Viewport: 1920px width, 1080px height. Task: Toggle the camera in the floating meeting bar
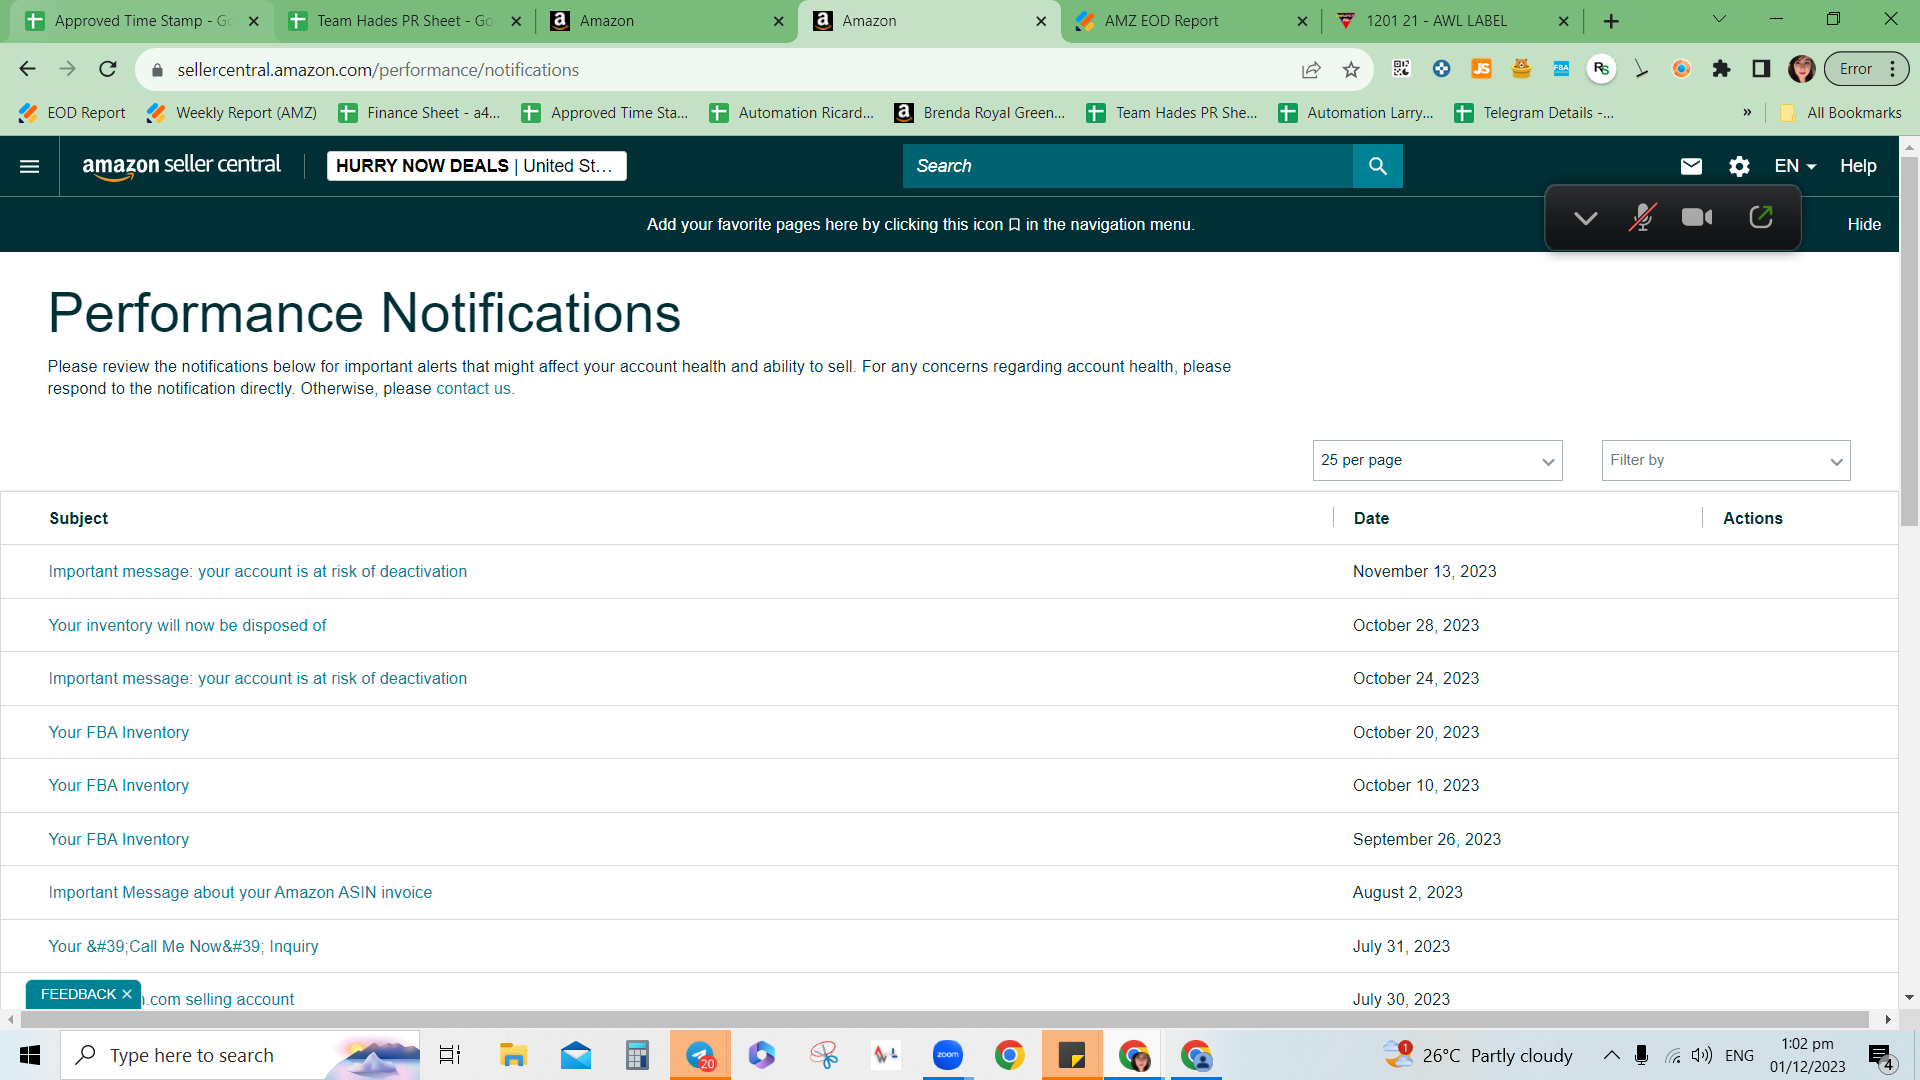[x=1697, y=217]
